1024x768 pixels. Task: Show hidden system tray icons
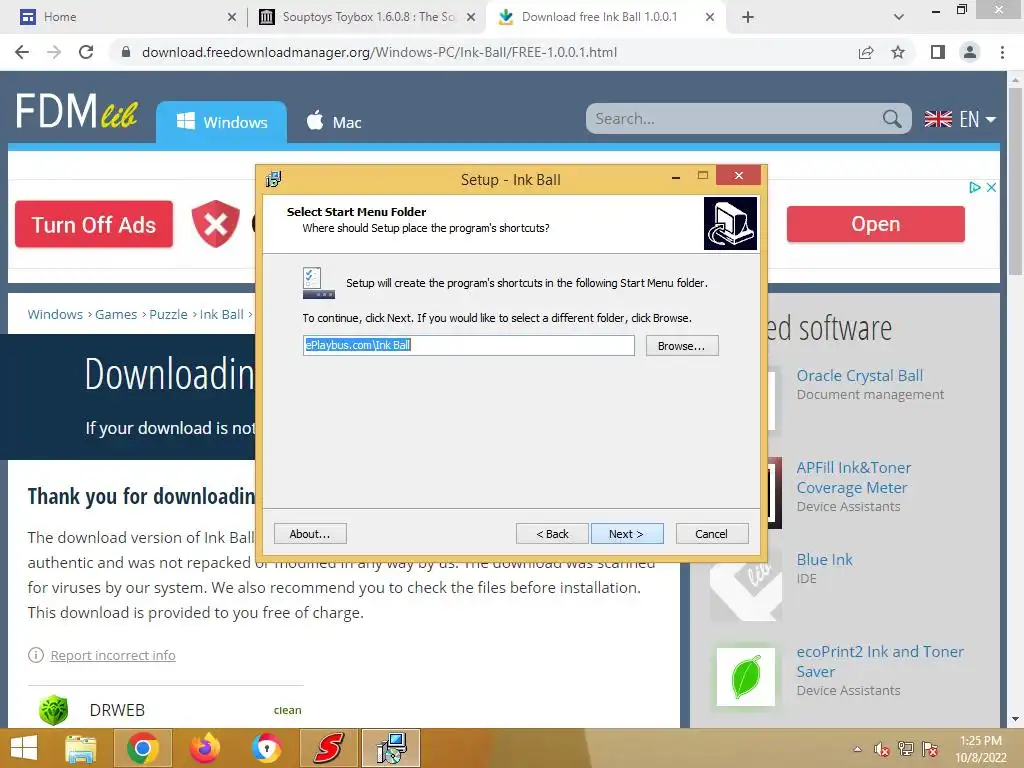pos(857,749)
